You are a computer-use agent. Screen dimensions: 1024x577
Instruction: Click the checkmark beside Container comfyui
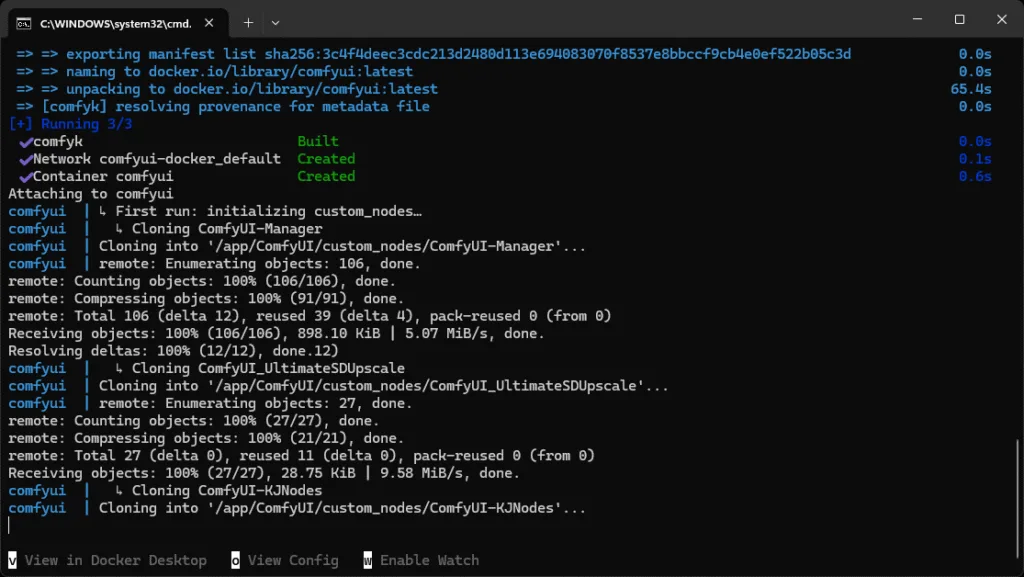(25, 177)
